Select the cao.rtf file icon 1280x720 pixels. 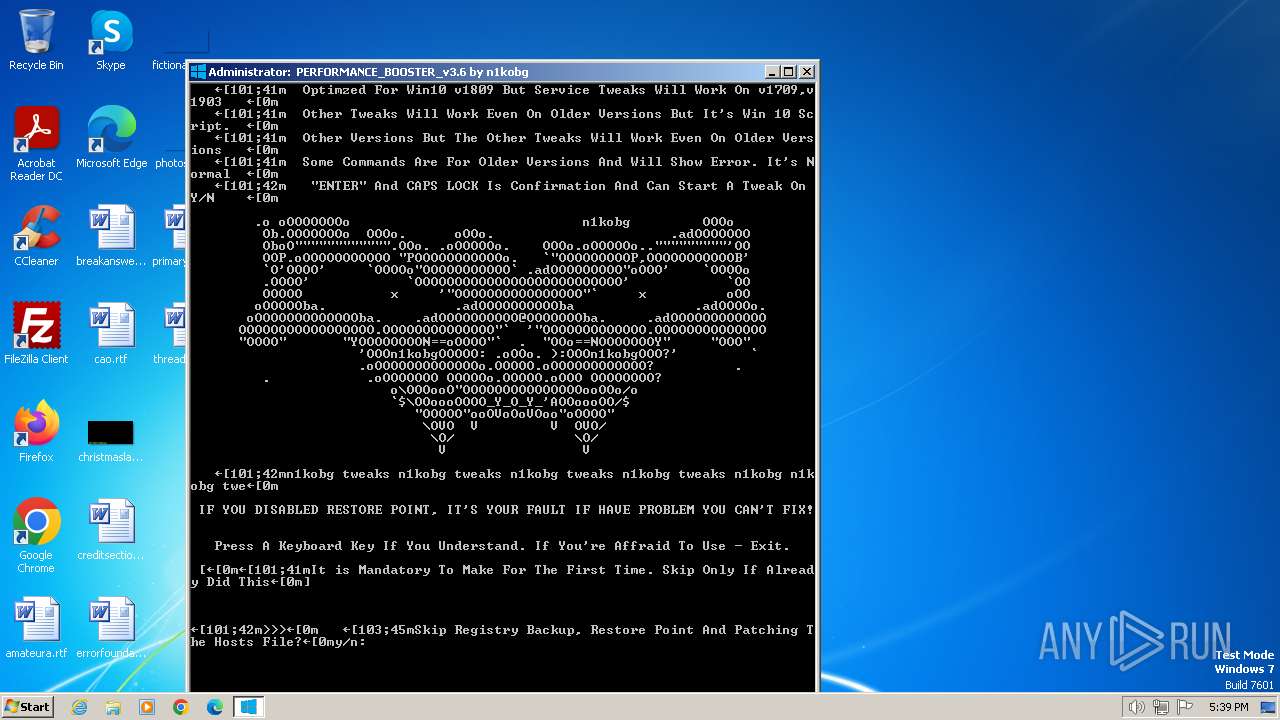[111, 333]
